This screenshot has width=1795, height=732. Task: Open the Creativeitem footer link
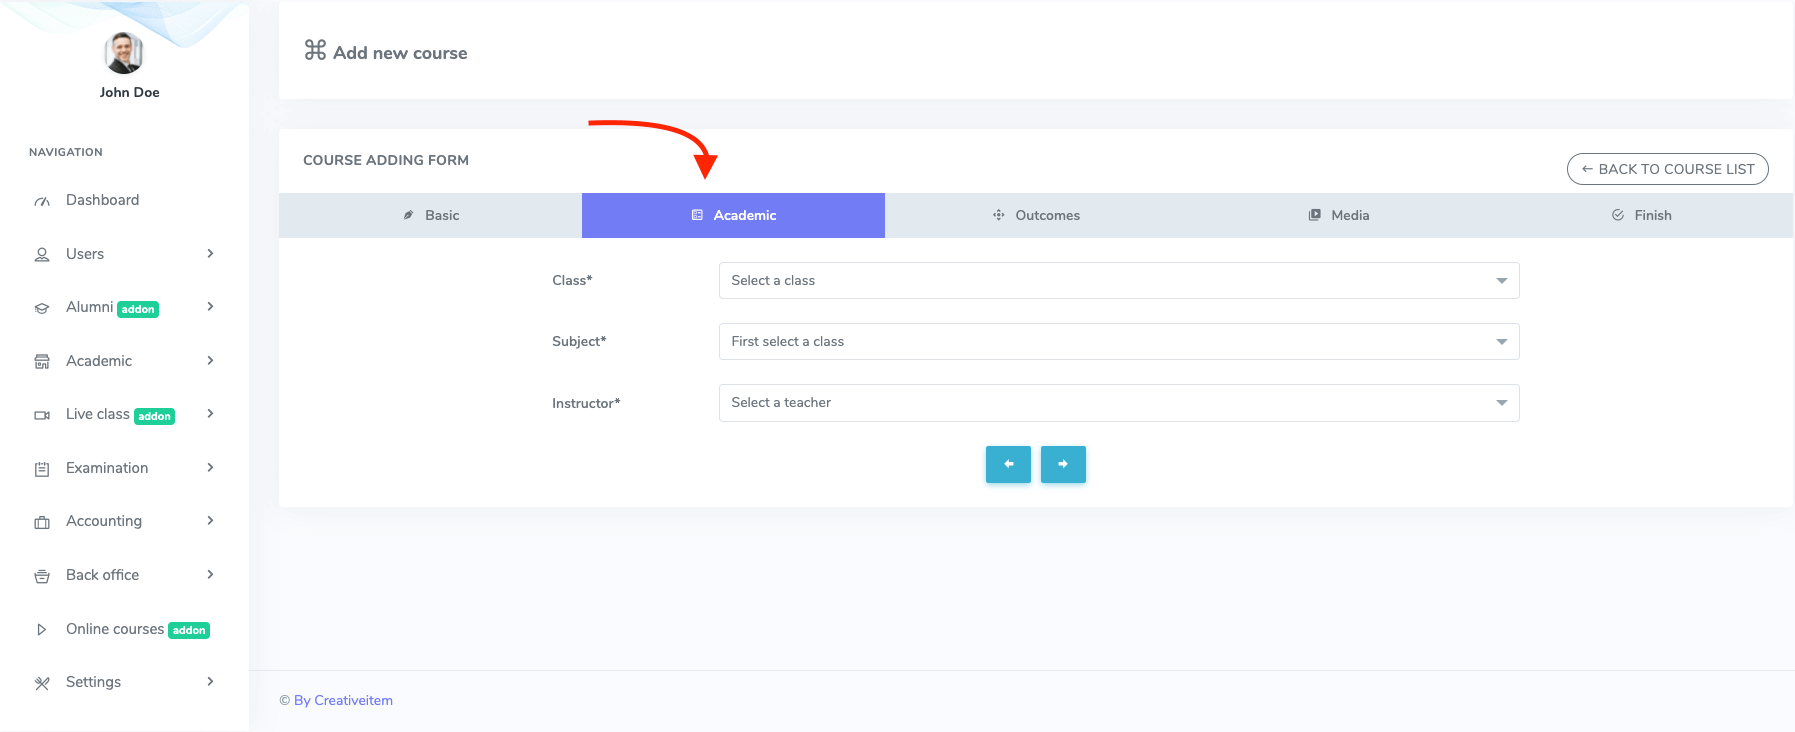[x=352, y=701]
